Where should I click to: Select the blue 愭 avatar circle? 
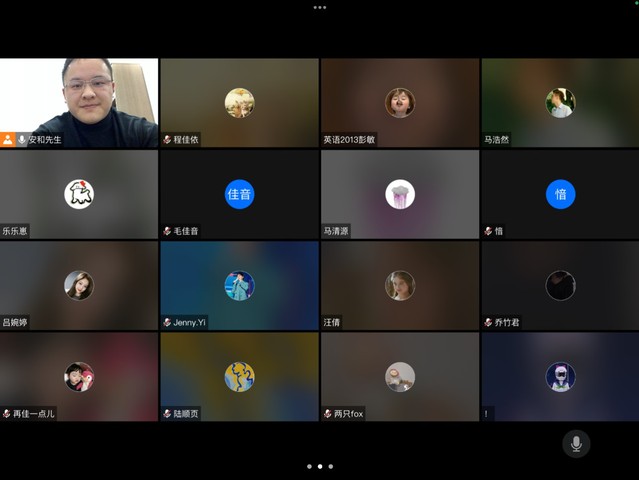click(x=560, y=194)
